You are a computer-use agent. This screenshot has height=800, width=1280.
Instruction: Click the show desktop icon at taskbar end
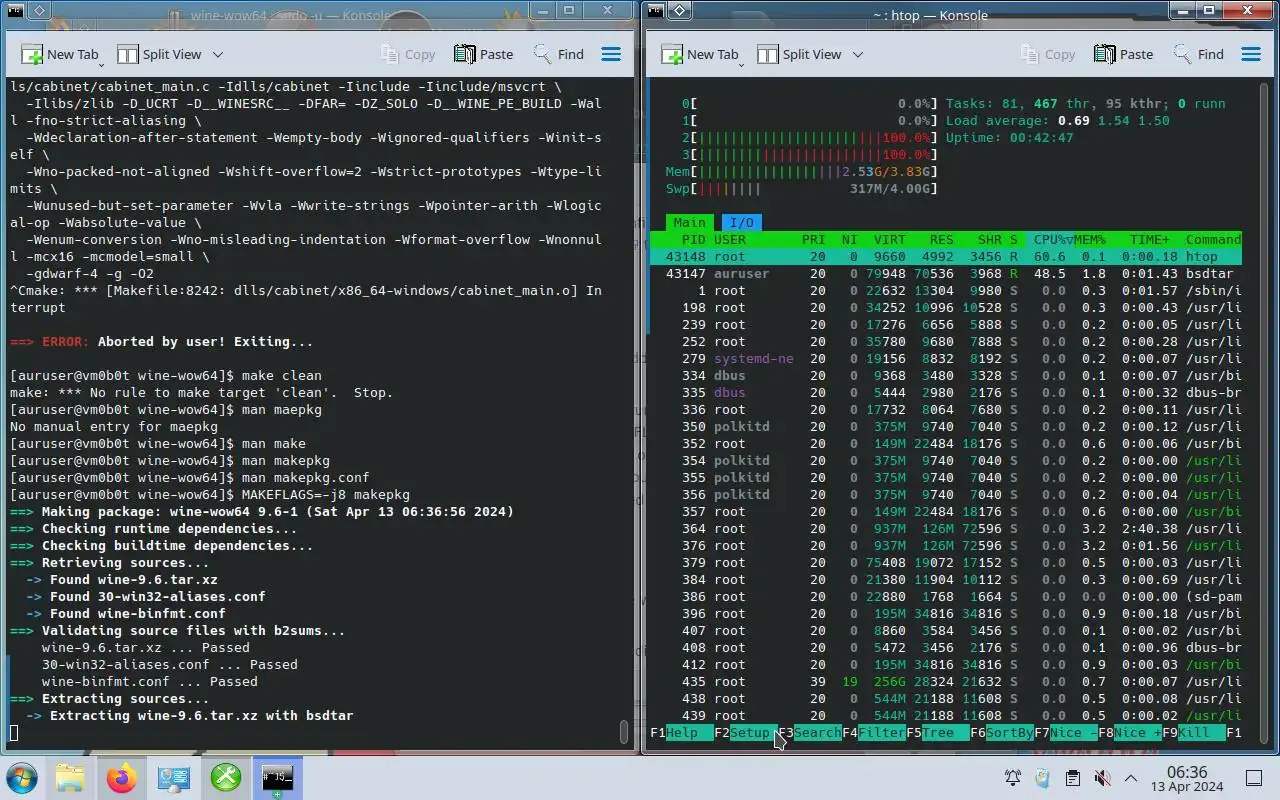tap(1254, 778)
